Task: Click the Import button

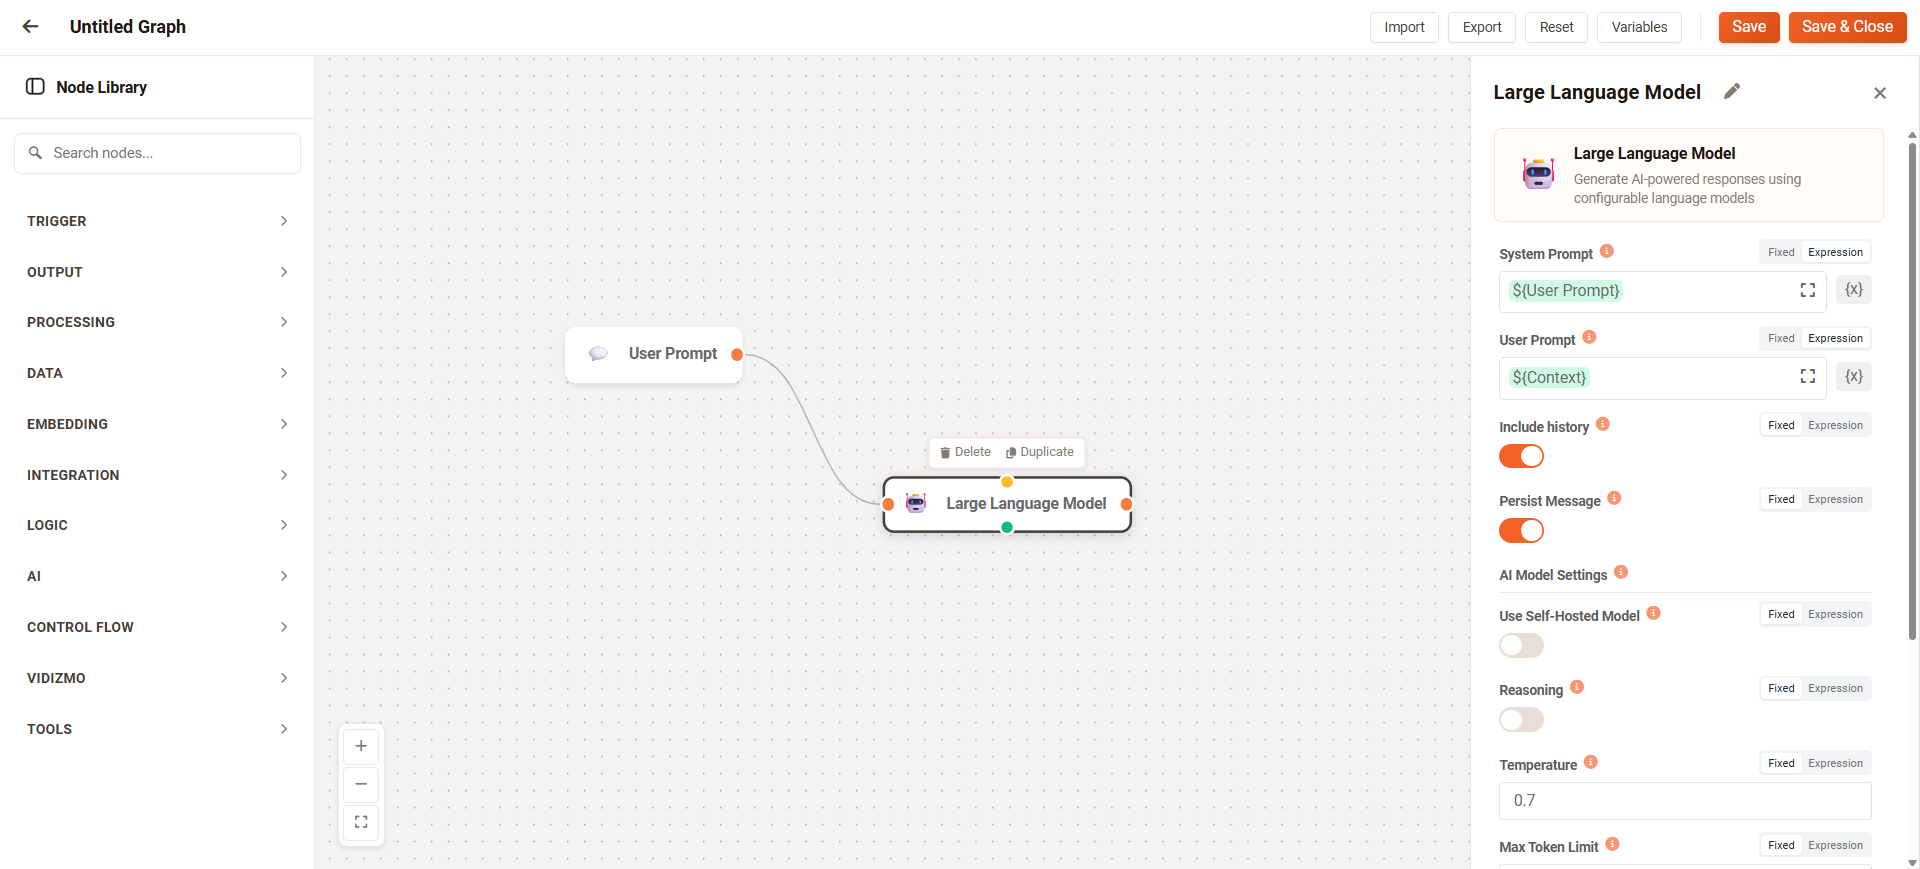Action: point(1404,27)
